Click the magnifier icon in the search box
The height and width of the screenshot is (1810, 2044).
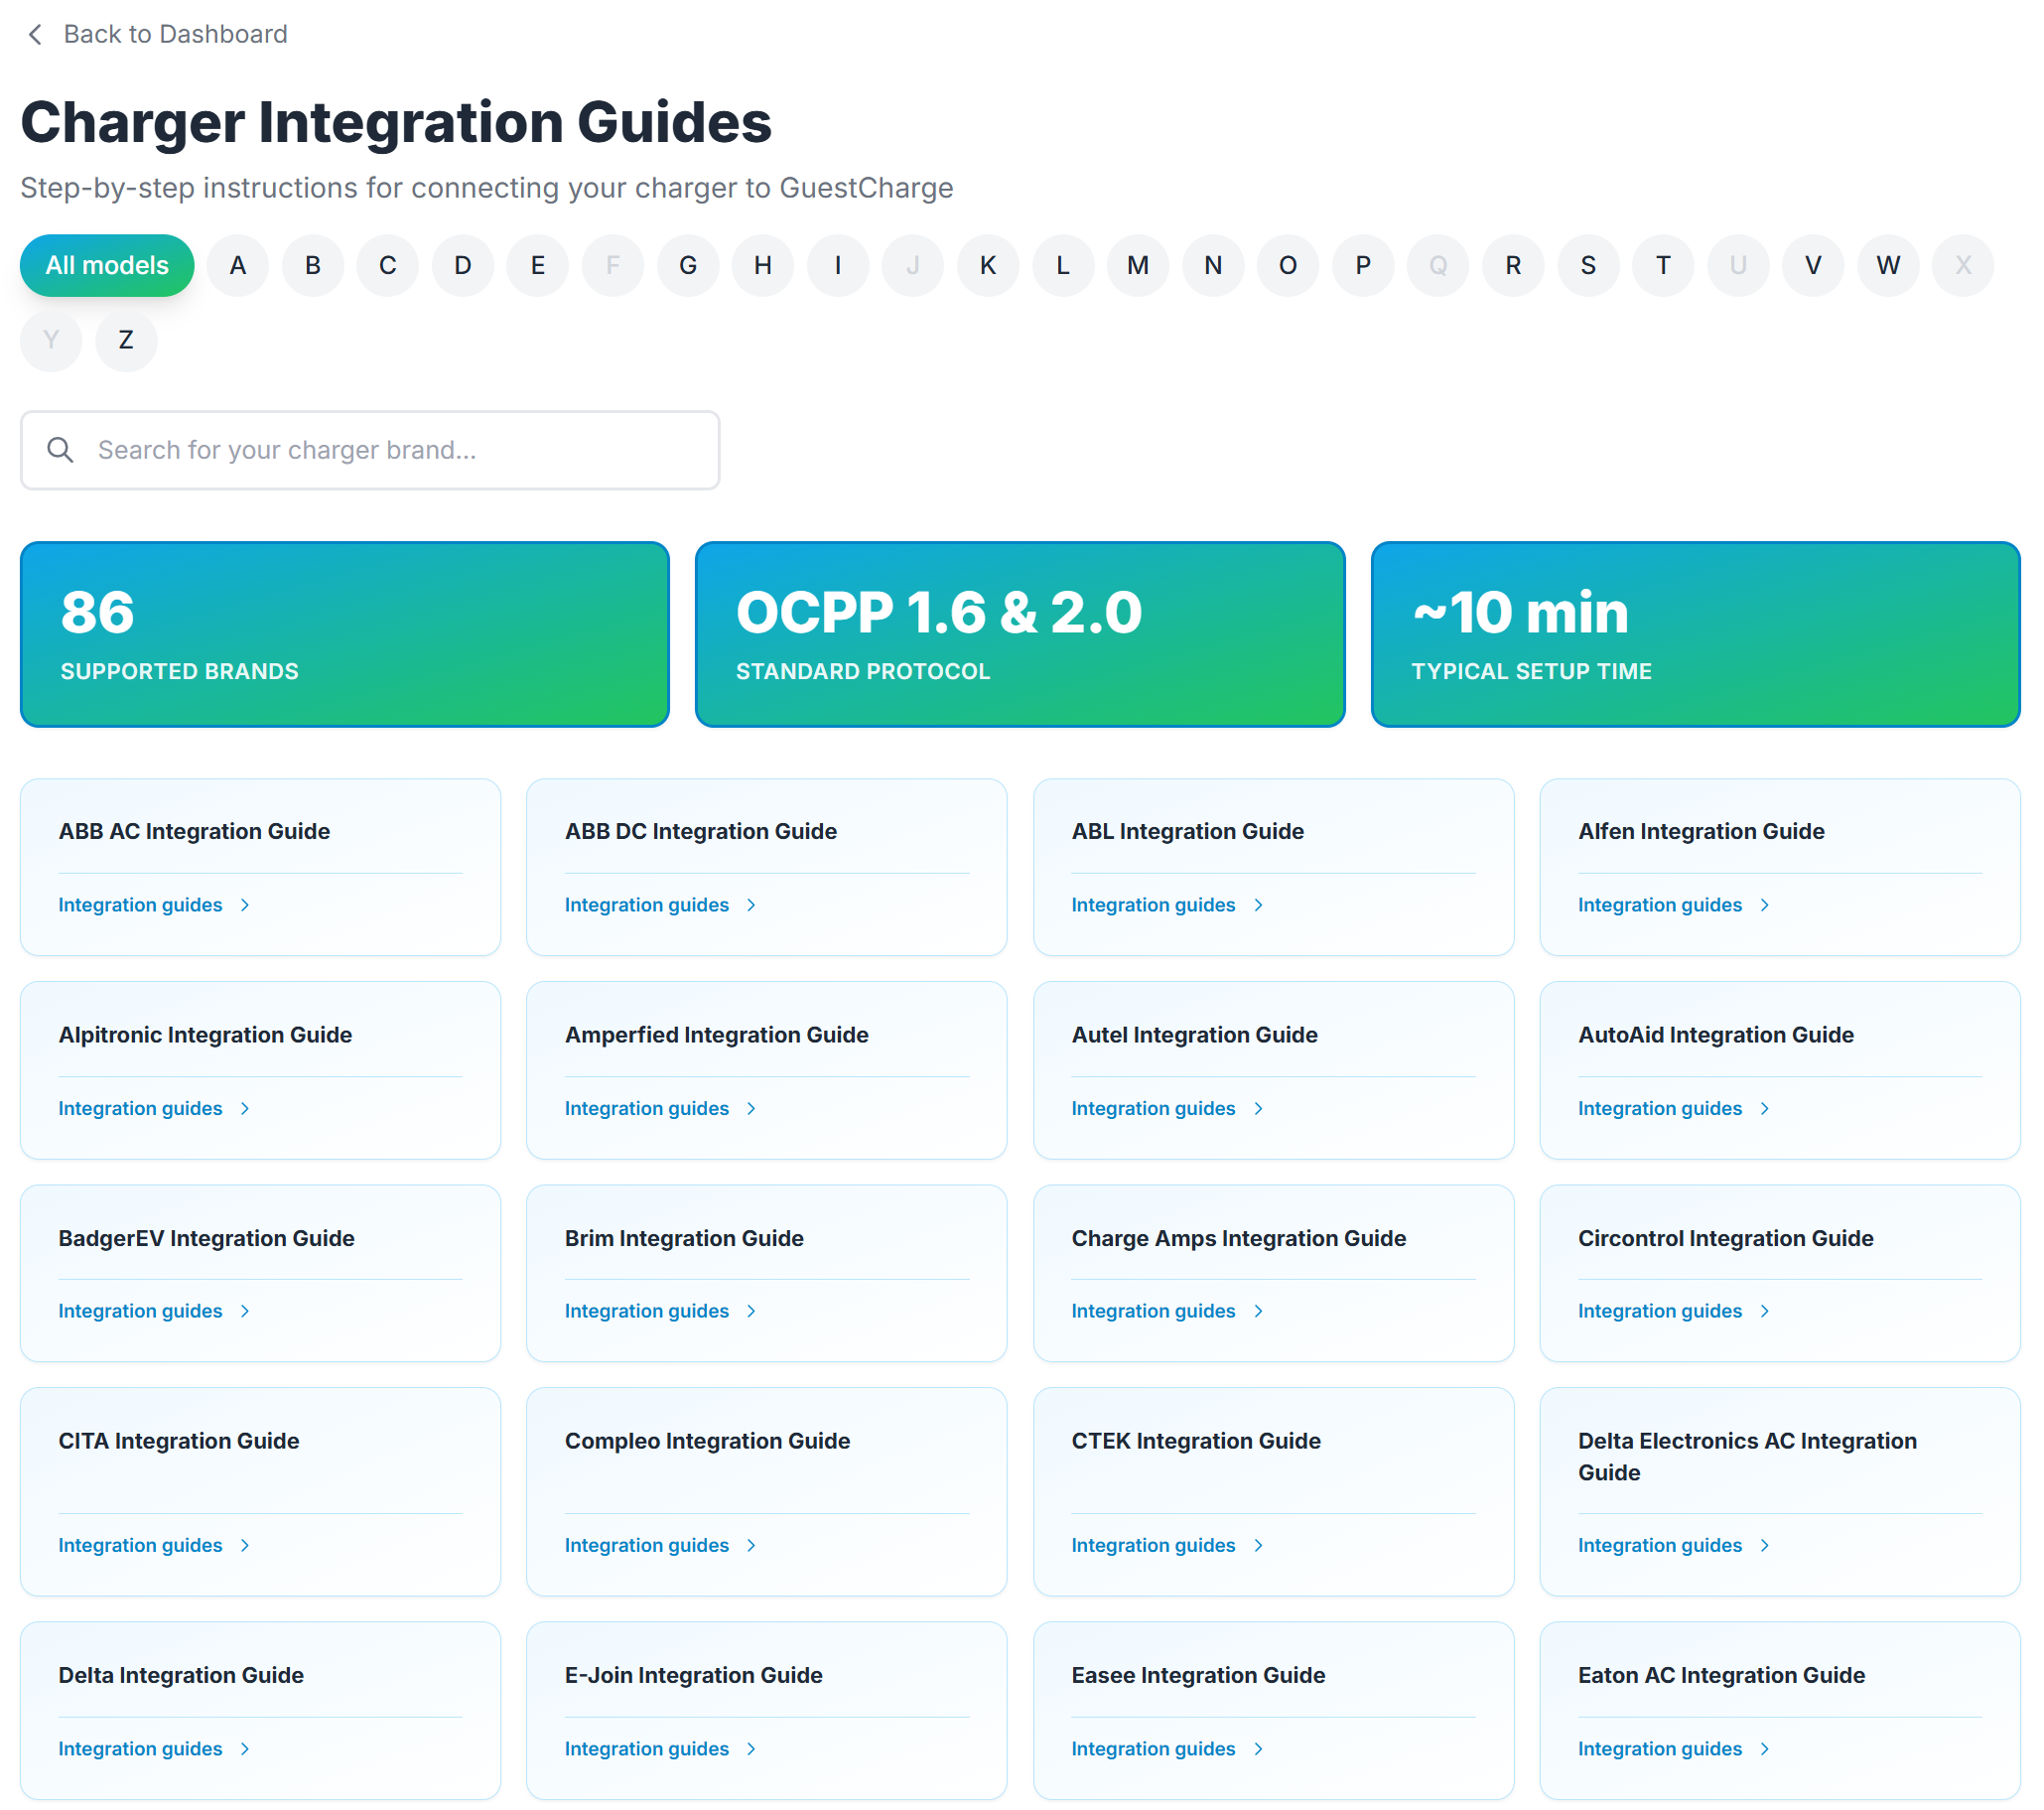click(61, 450)
